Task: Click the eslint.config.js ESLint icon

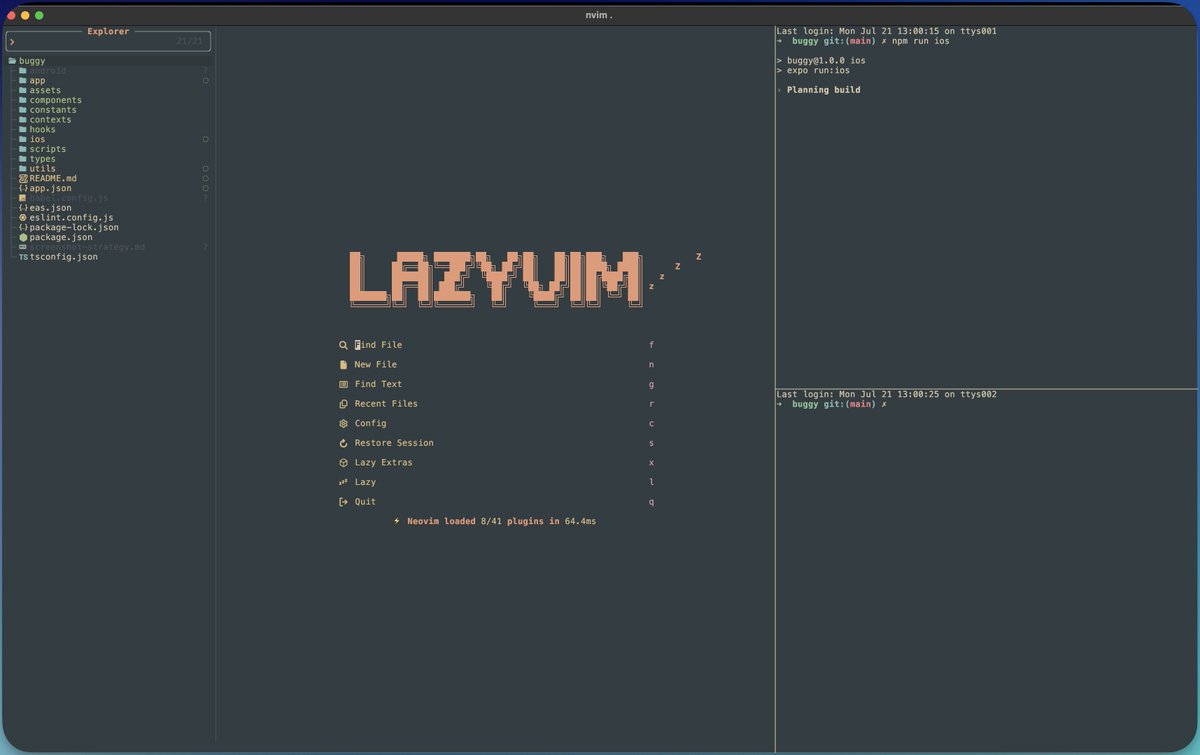Action: tap(23, 217)
